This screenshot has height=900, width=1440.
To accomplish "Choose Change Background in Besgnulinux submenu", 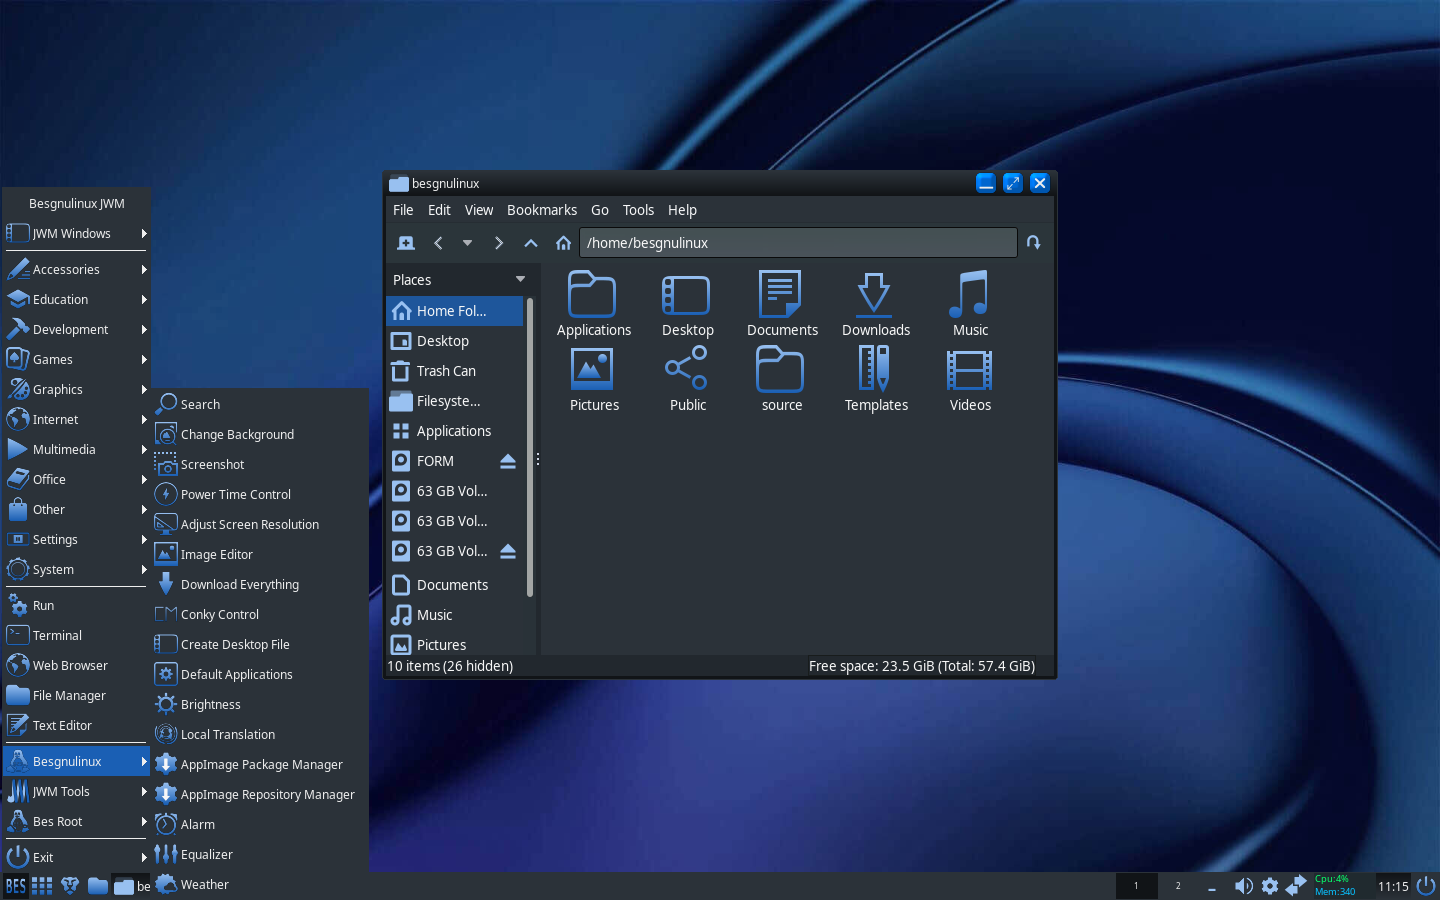I will (260, 434).
